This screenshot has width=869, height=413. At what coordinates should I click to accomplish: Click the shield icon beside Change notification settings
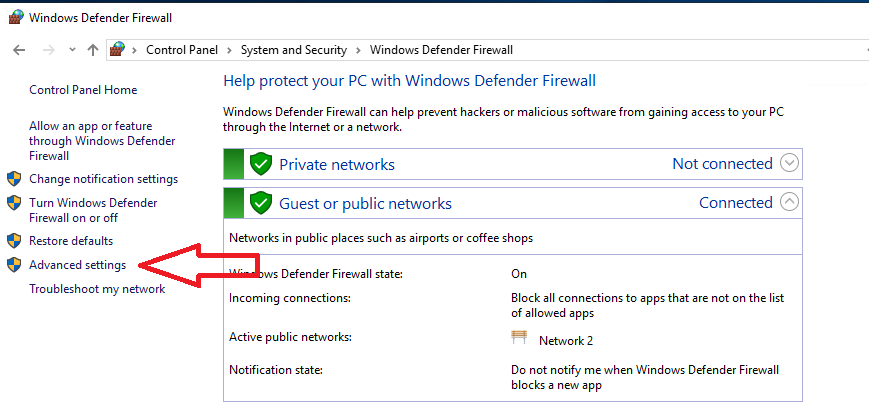point(14,179)
